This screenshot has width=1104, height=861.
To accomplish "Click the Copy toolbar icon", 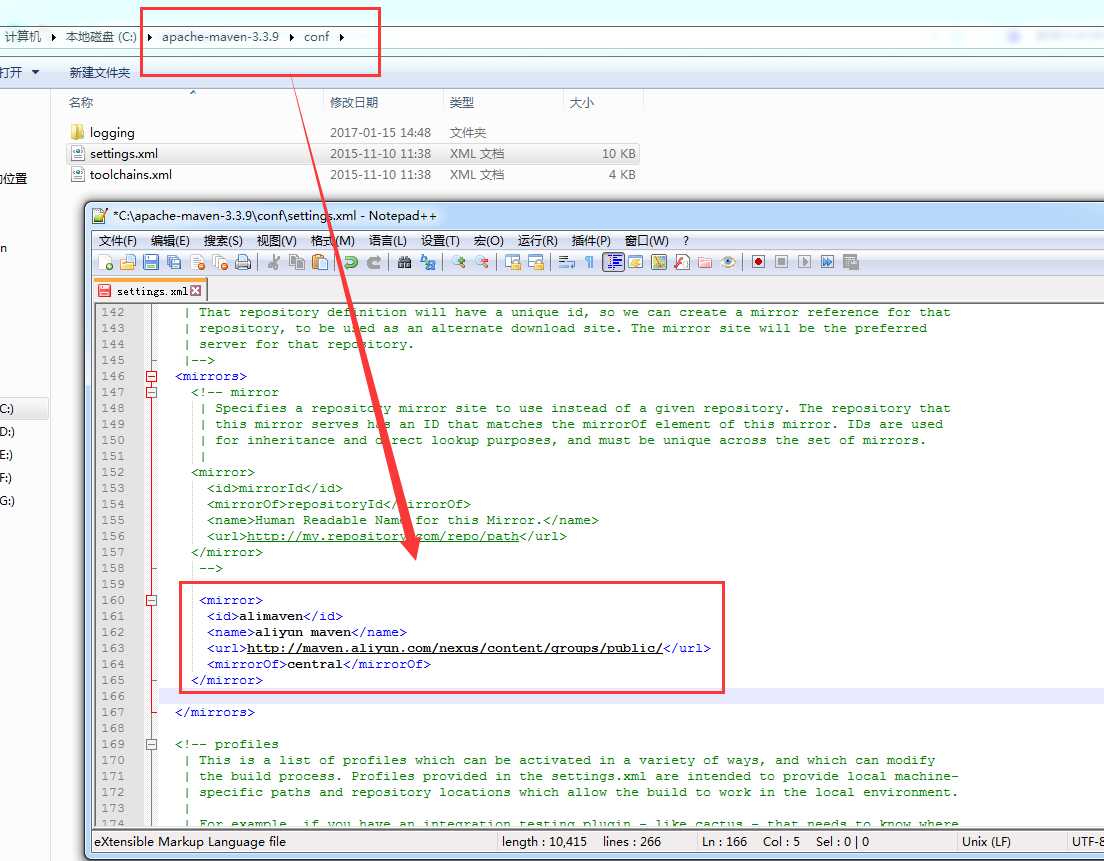I will (x=297, y=263).
